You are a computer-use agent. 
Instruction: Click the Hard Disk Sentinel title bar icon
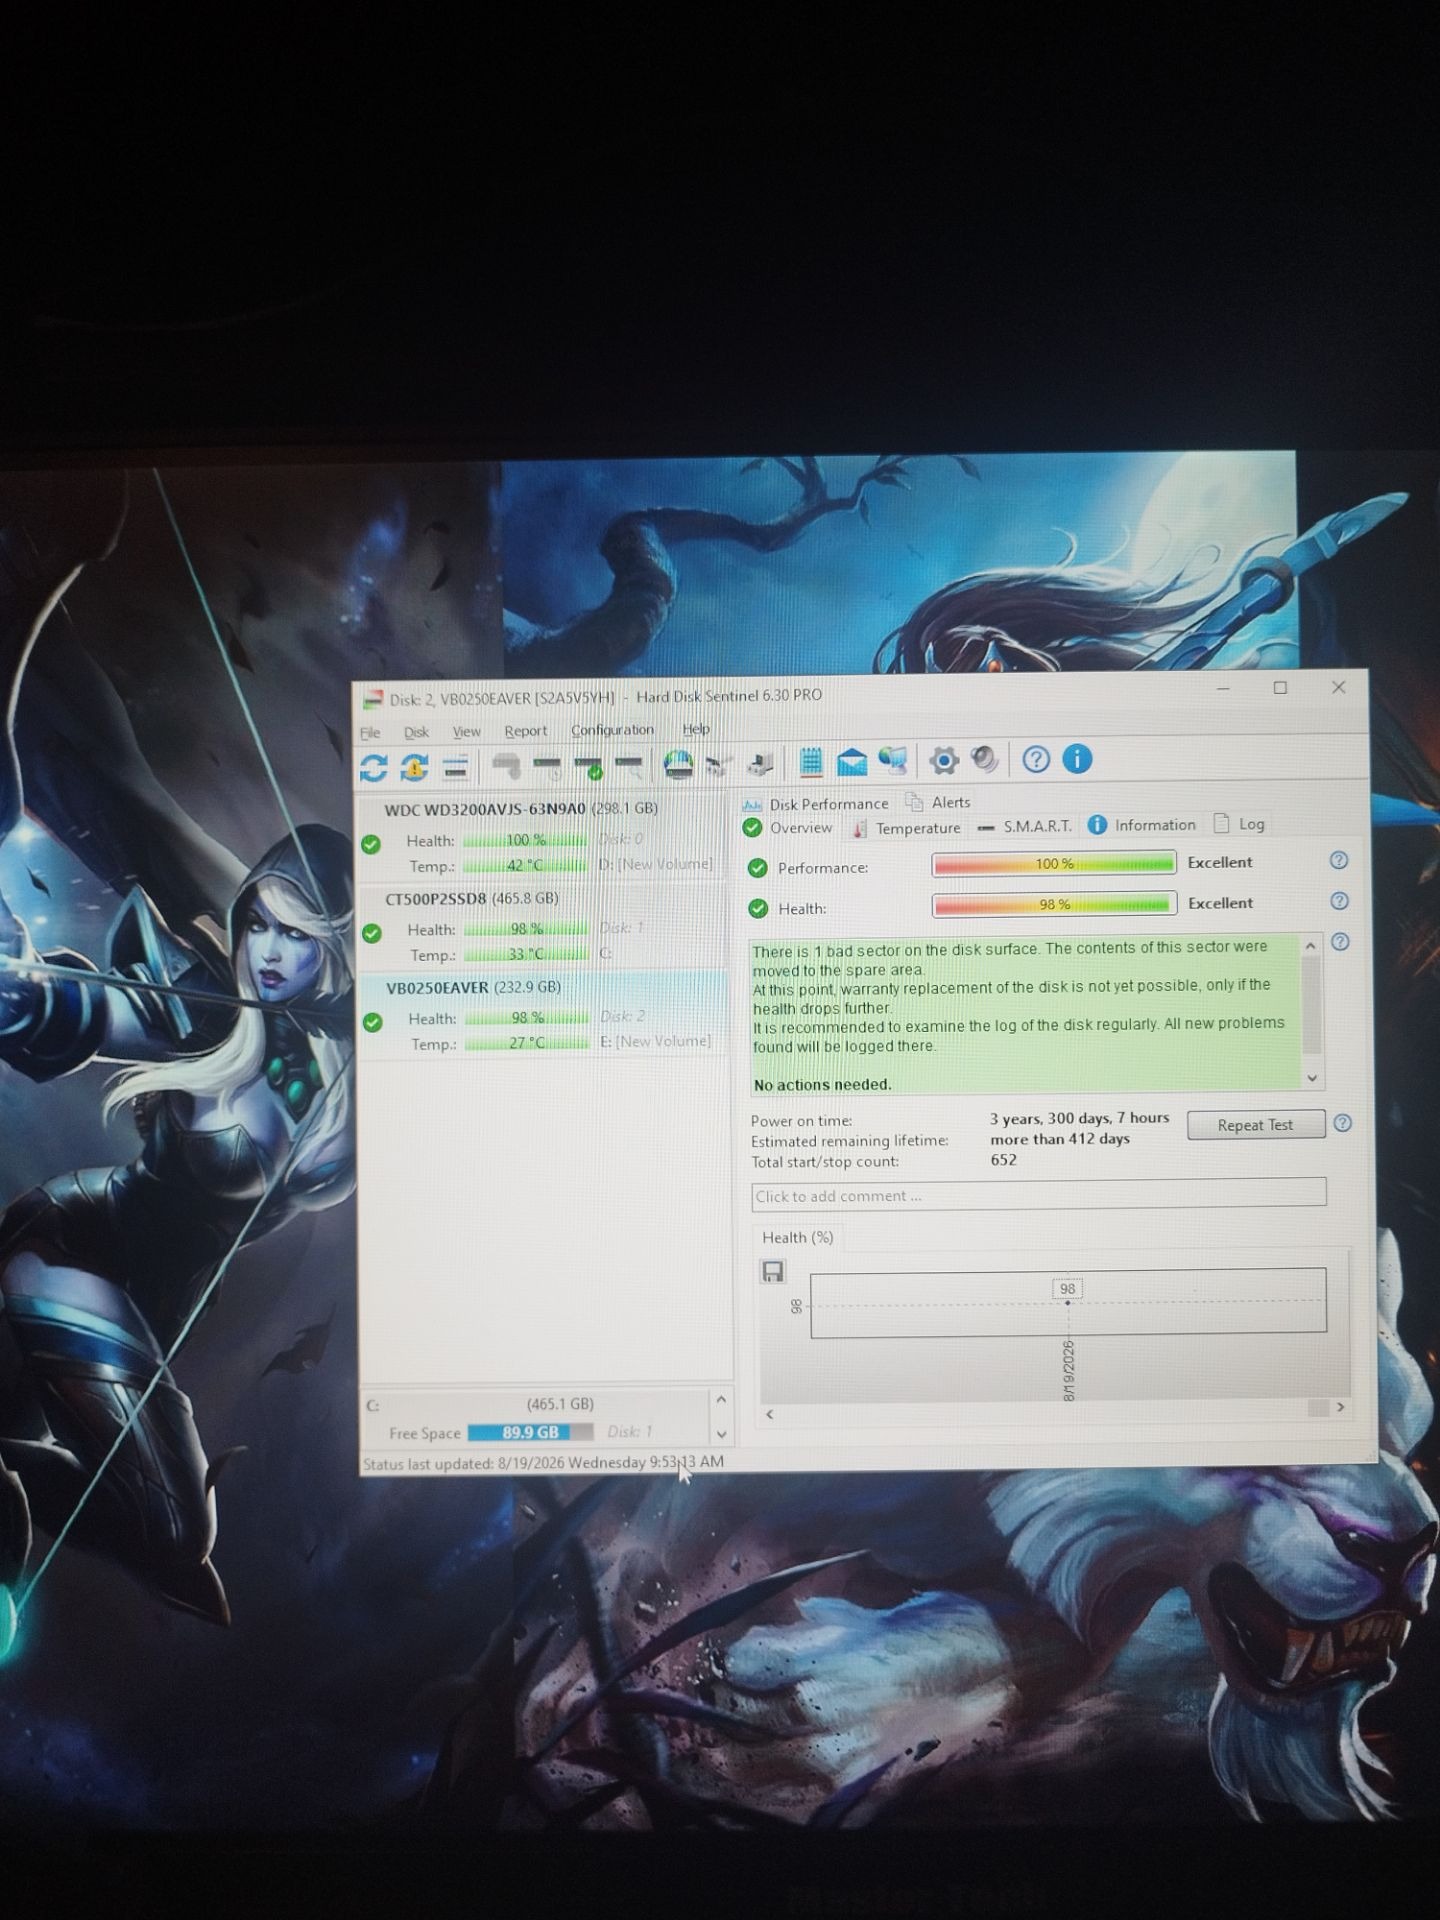click(372, 698)
